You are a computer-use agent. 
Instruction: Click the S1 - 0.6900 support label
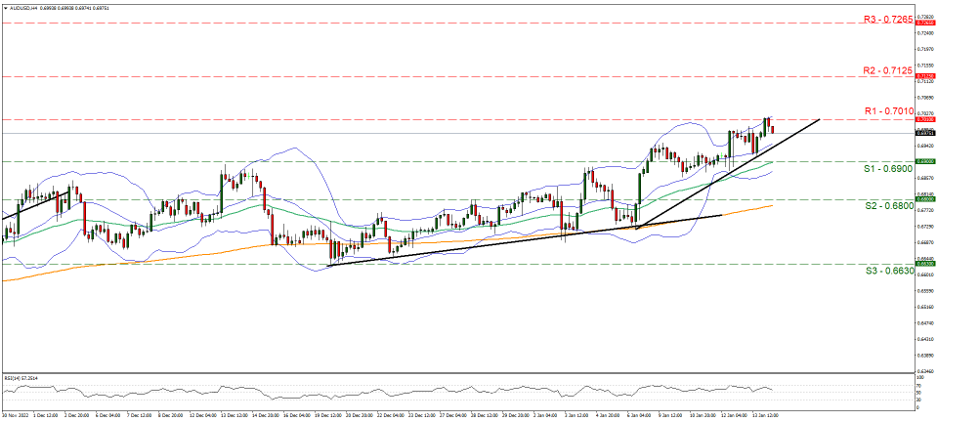click(x=888, y=168)
